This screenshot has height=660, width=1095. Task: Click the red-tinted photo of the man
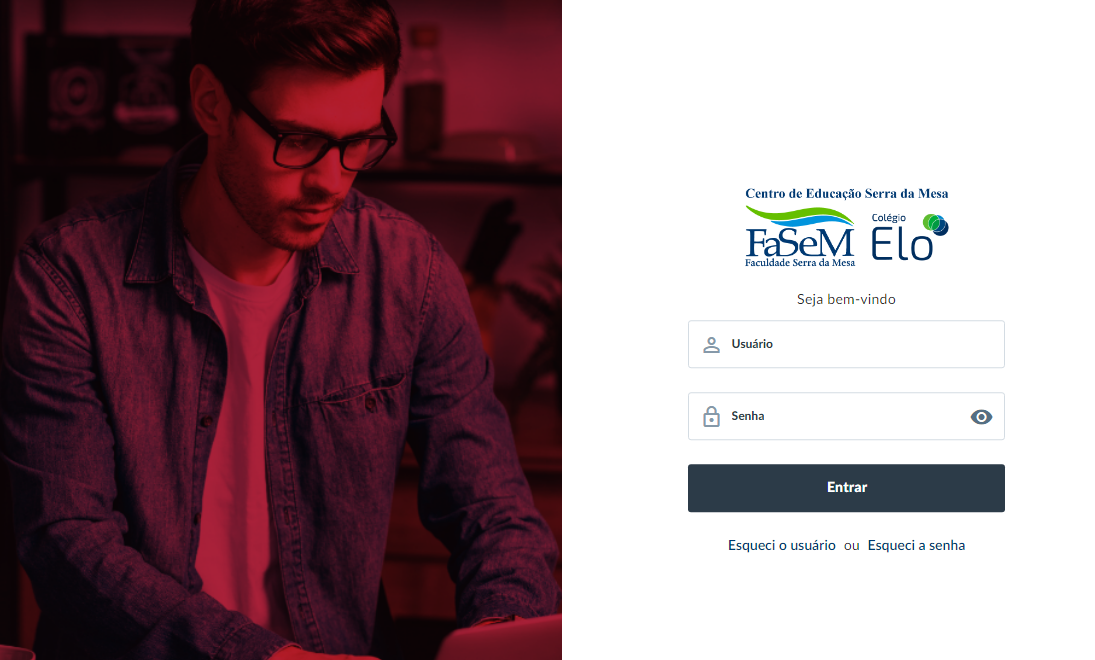click(281, 330)
